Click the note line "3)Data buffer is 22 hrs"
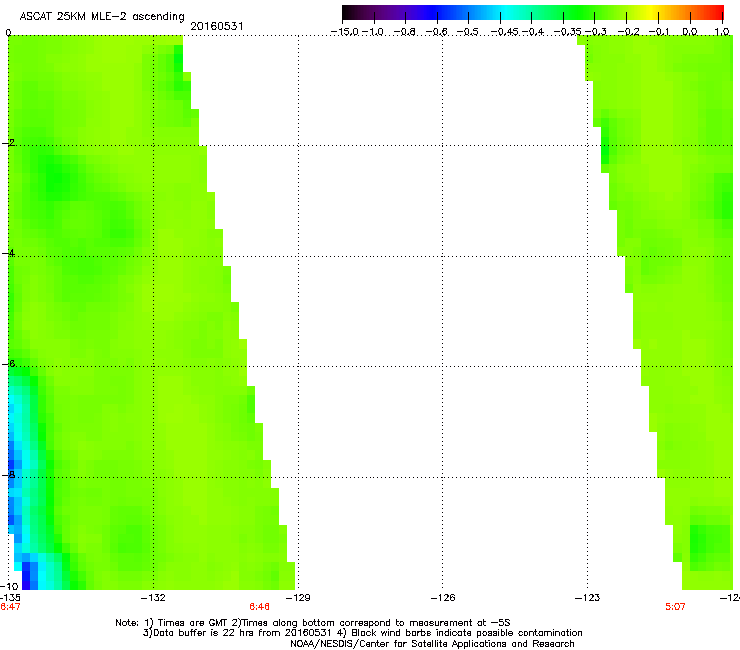 tap(362, 633)
